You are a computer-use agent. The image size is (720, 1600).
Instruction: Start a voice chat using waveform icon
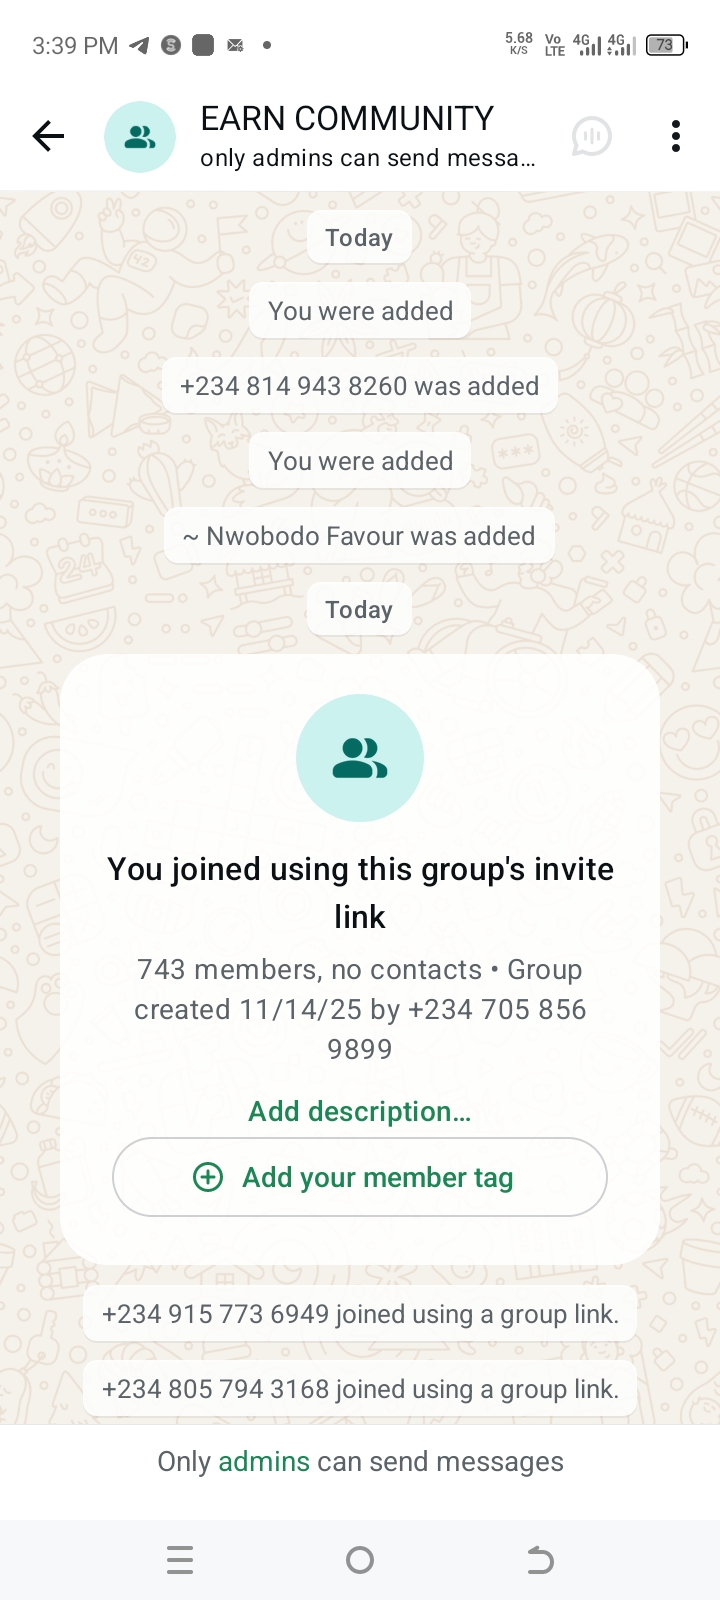click(x=591, y=136)
